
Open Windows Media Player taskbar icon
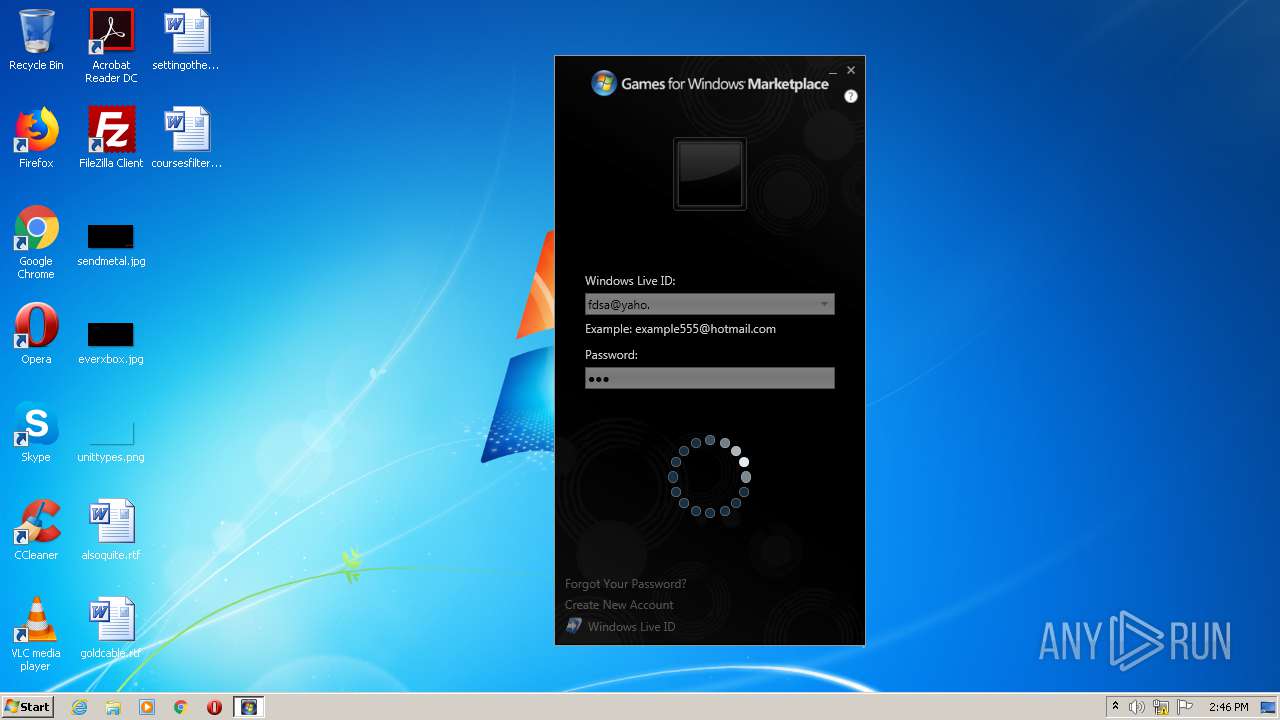[147, 707]
